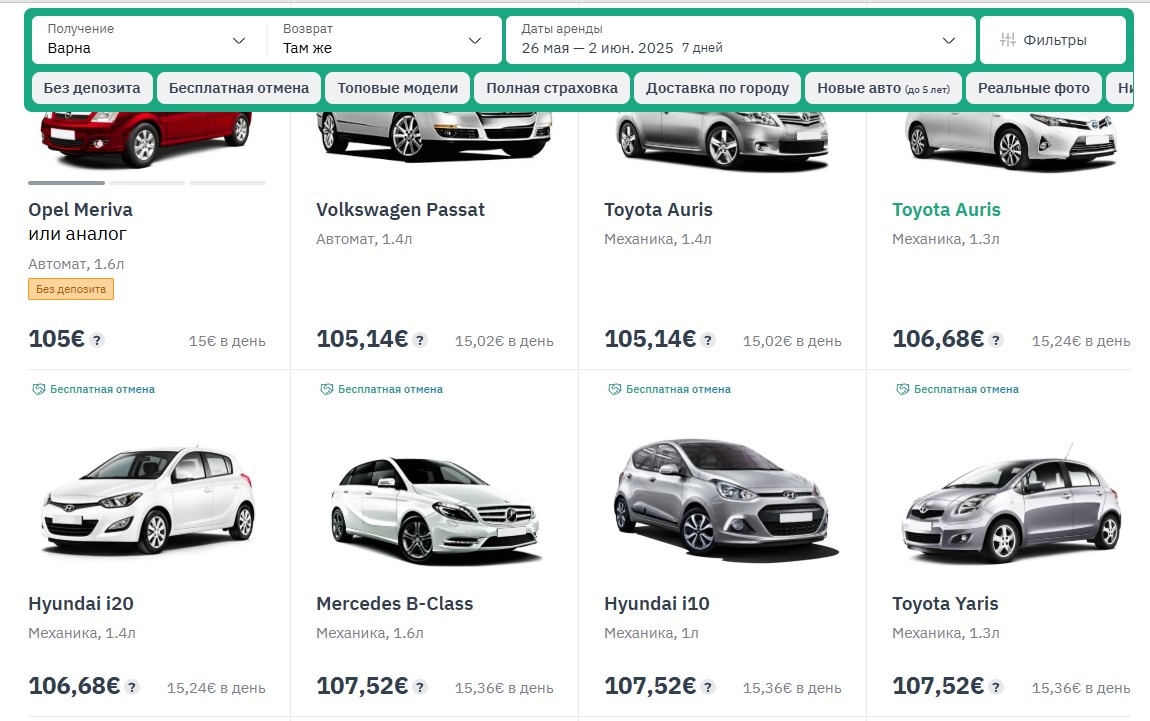Open price details help icon for Opel Meriva
The width and height of the screenshot is (1150, 721).
(x=96, y=339)
